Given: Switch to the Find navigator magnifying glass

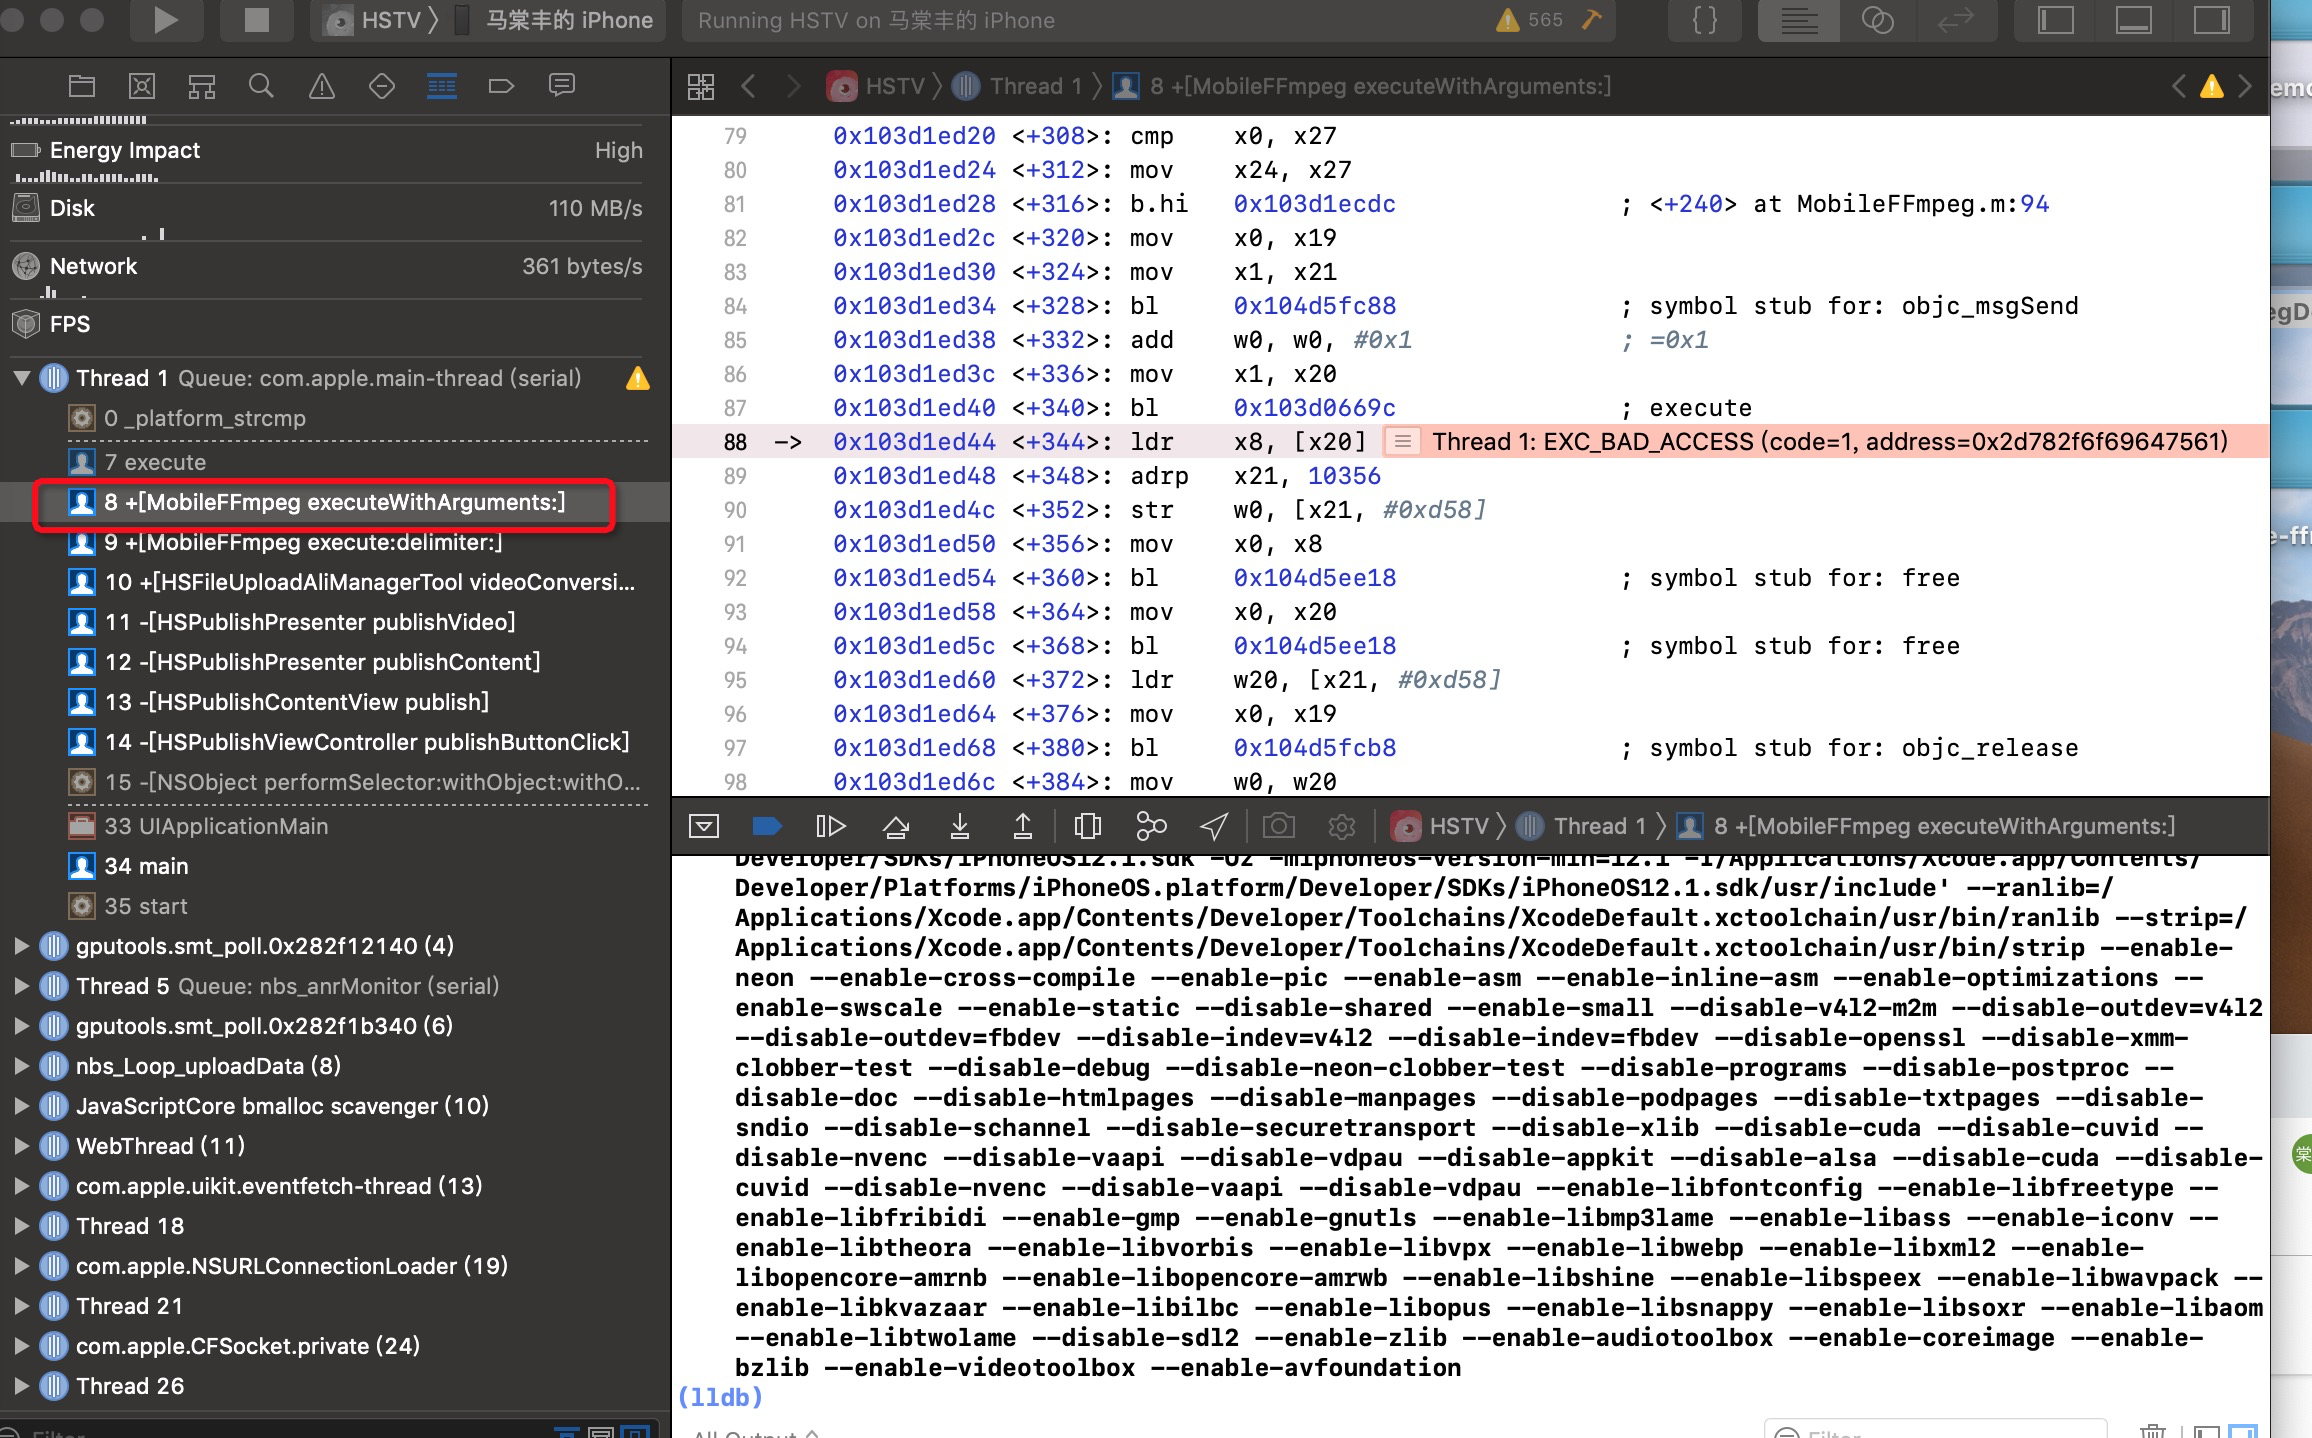Looking at the screenshot, I should pos(261,85).
